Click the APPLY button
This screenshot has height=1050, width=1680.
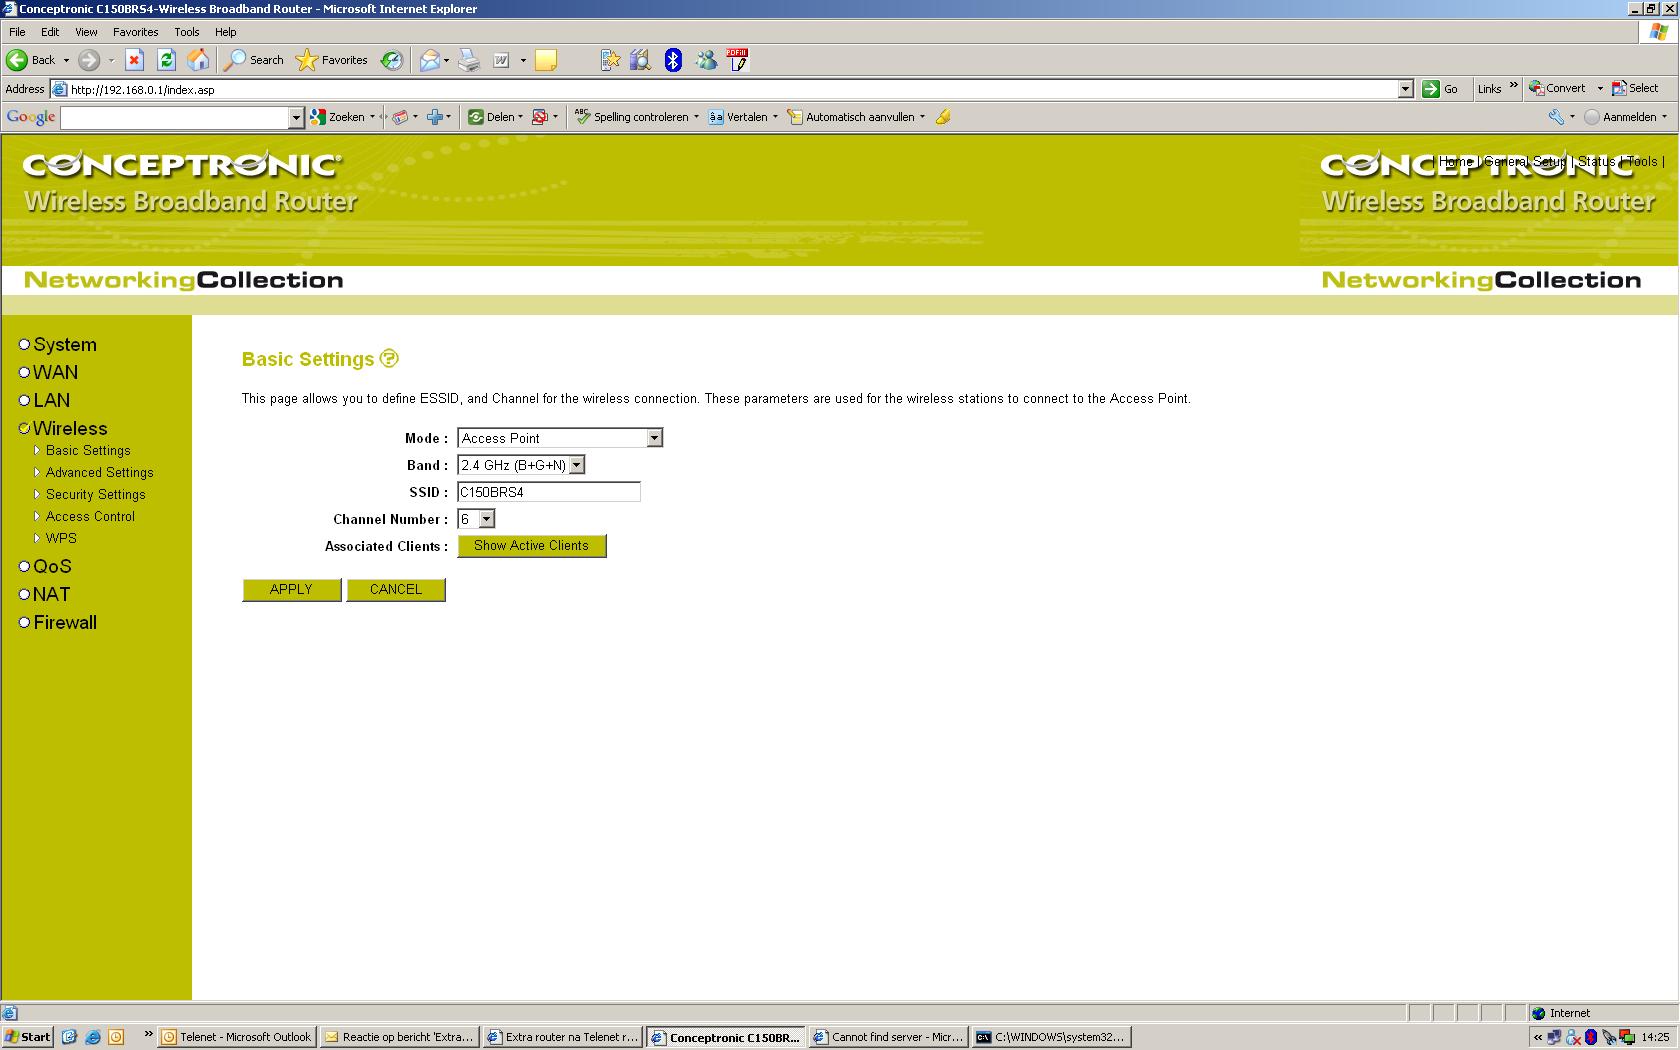pos(291,589)
